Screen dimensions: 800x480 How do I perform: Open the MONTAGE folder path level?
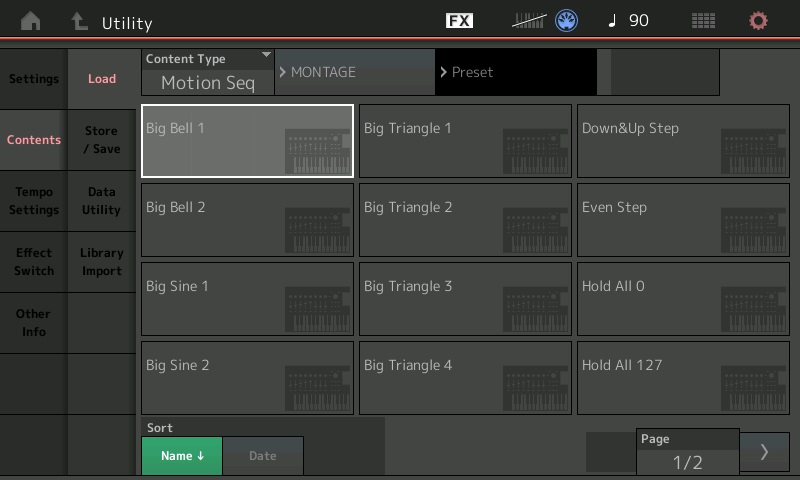pyautogui.click(x=354, y=72)
